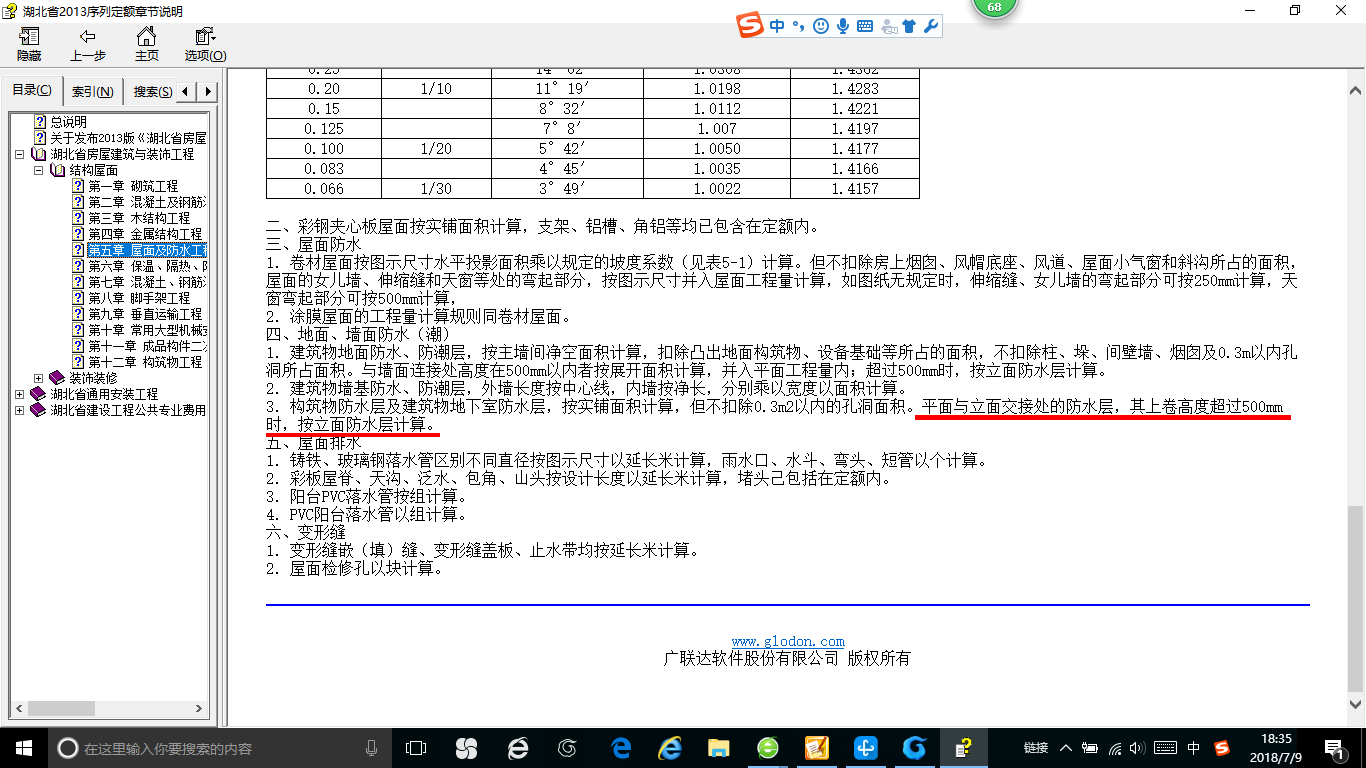The image size is (1366, 768).
Task: Show hidden system tray icons
Action: pyautogui.click(x=1066, y=748)
